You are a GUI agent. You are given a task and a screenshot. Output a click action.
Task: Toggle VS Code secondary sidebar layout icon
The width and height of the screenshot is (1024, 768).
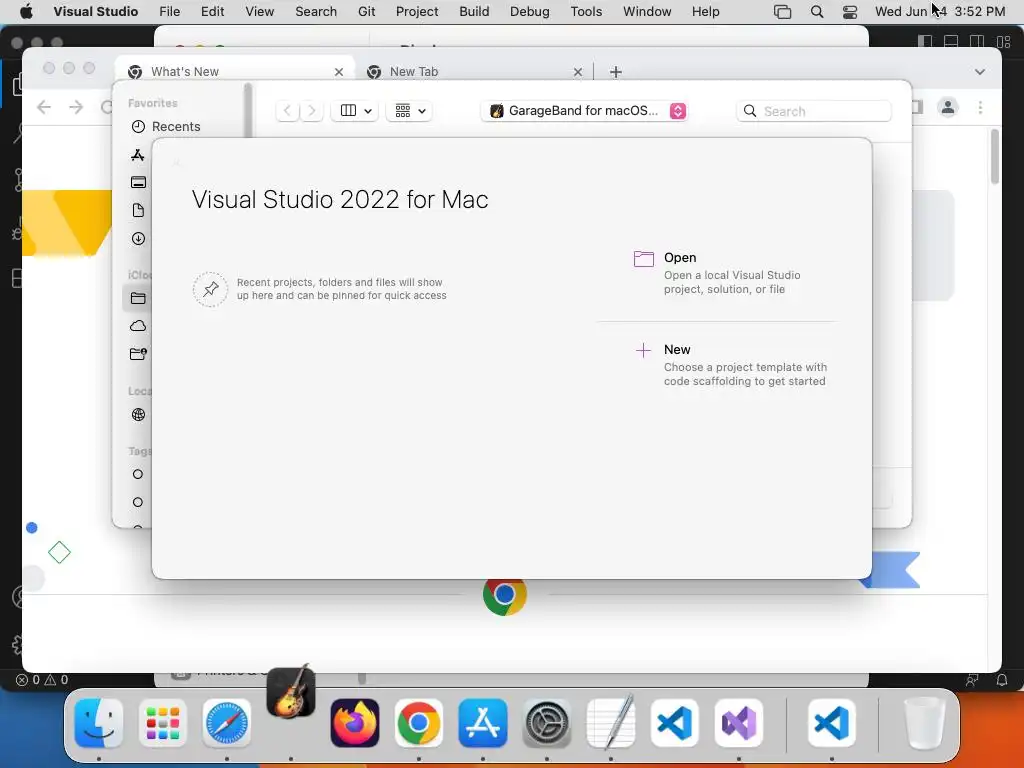click(x=976, y=41)
